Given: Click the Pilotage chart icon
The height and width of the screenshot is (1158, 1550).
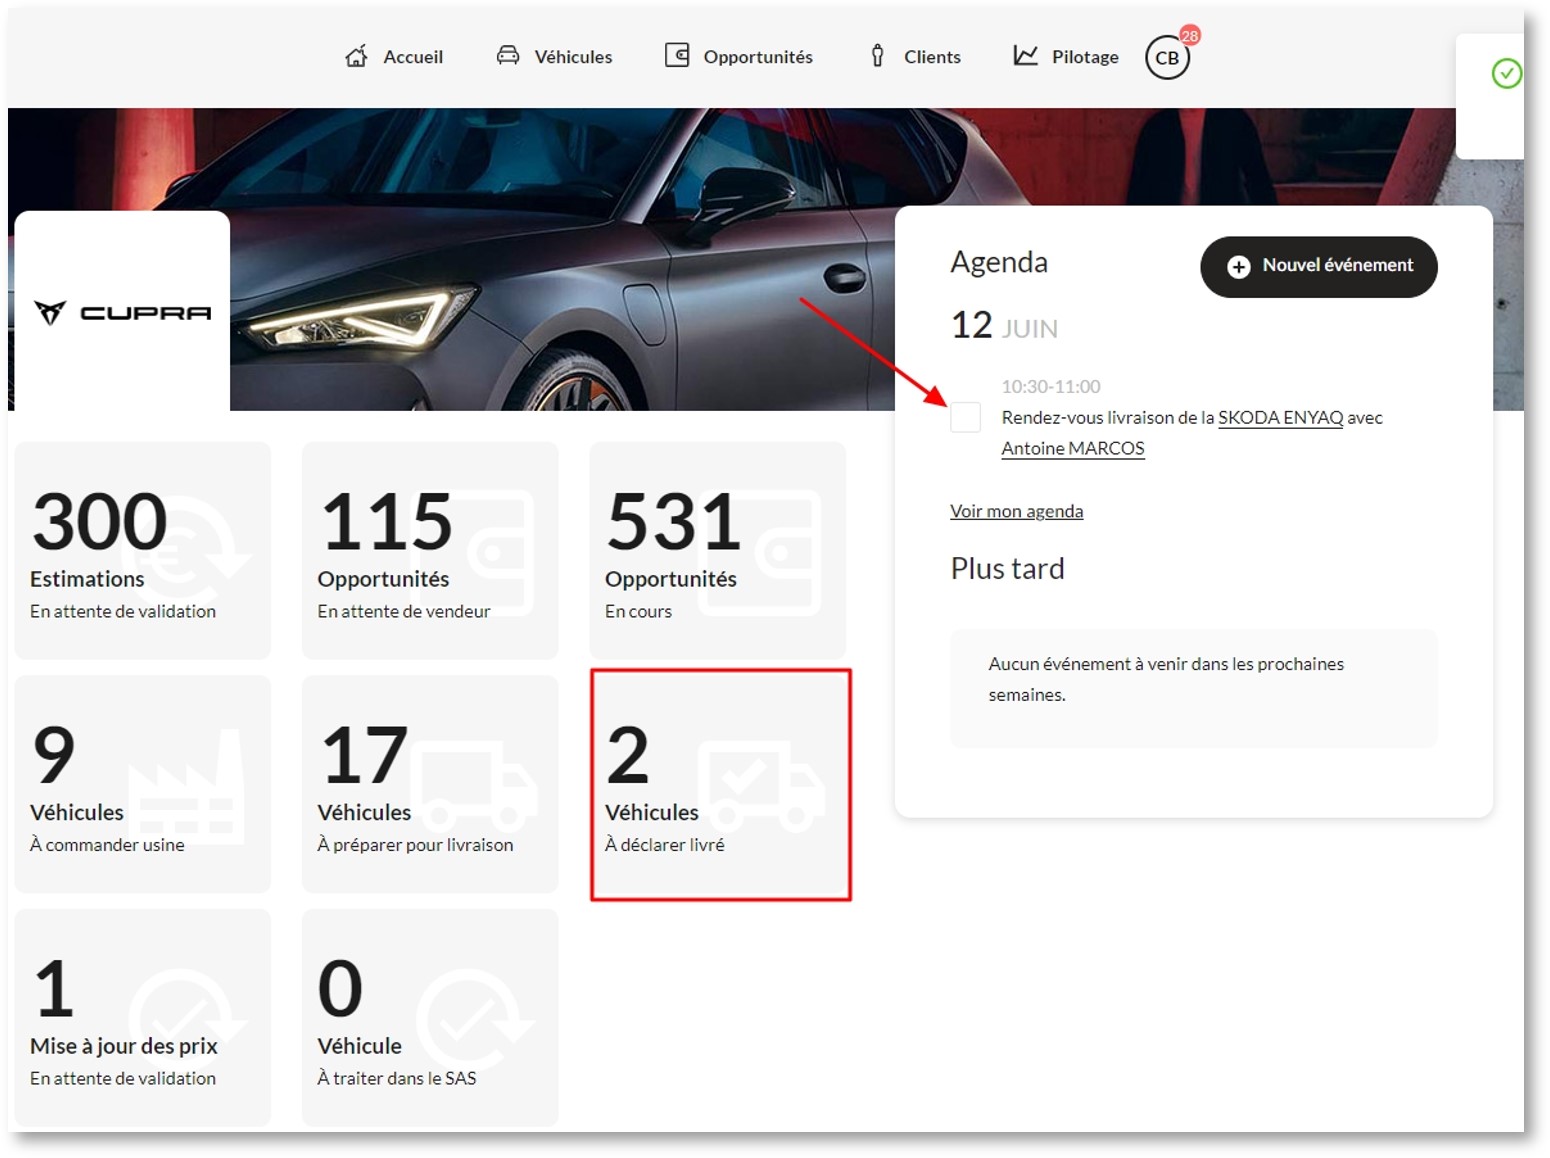Looking at the screenshot, I should pyautogui.click(x=1025, y=55).
